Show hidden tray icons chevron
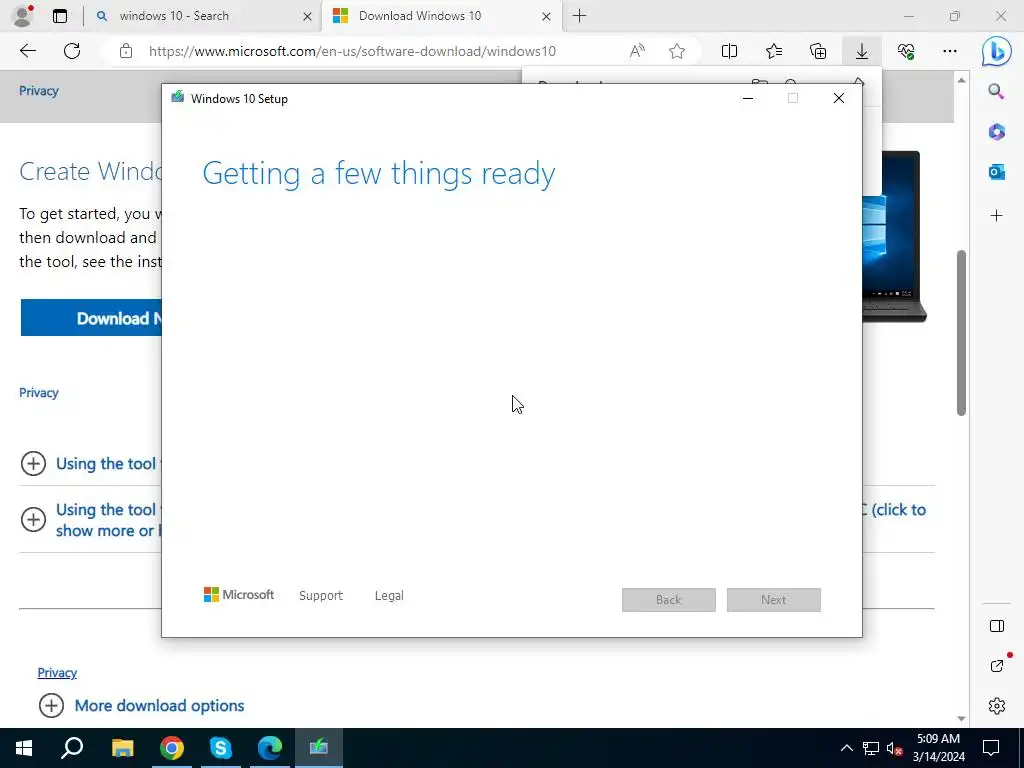 (x=846, y=748)
